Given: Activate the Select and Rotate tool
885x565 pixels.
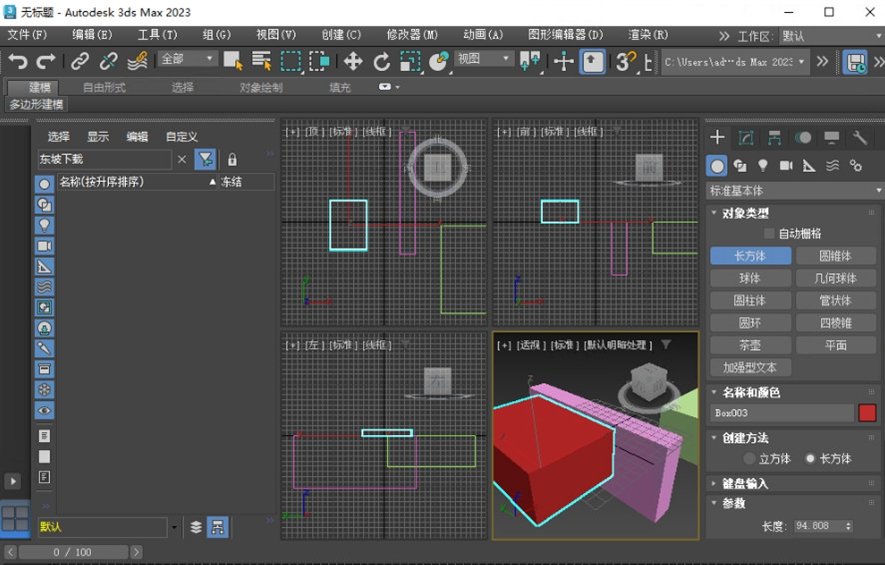Looking at the screenshot, I should click(x=382, y=61).
